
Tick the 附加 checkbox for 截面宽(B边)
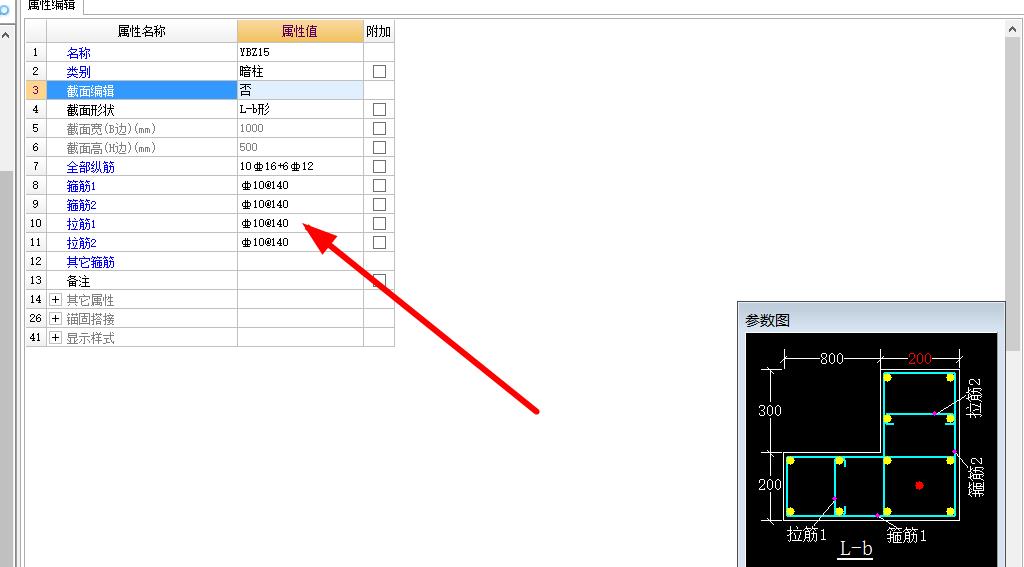pos(379,128)
